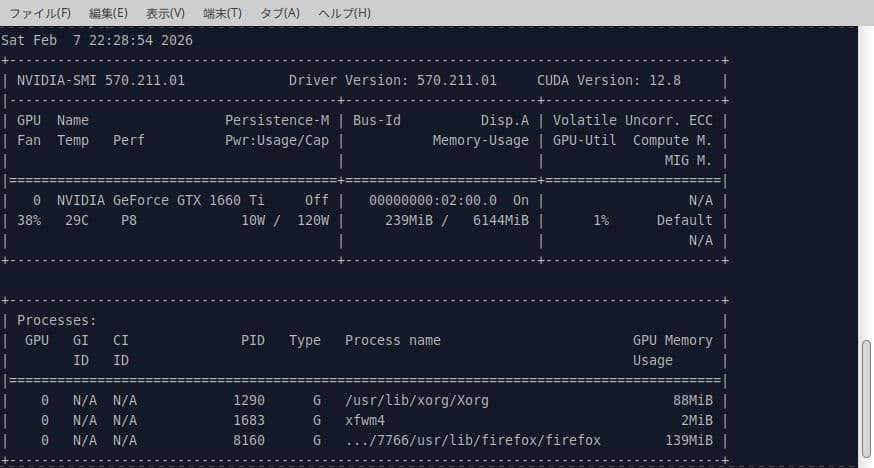Click the '.../7766/usr/lib/firefox/firefox' process name
The height and width of the screenshot is (468, 874).
[x=473, y=441]
